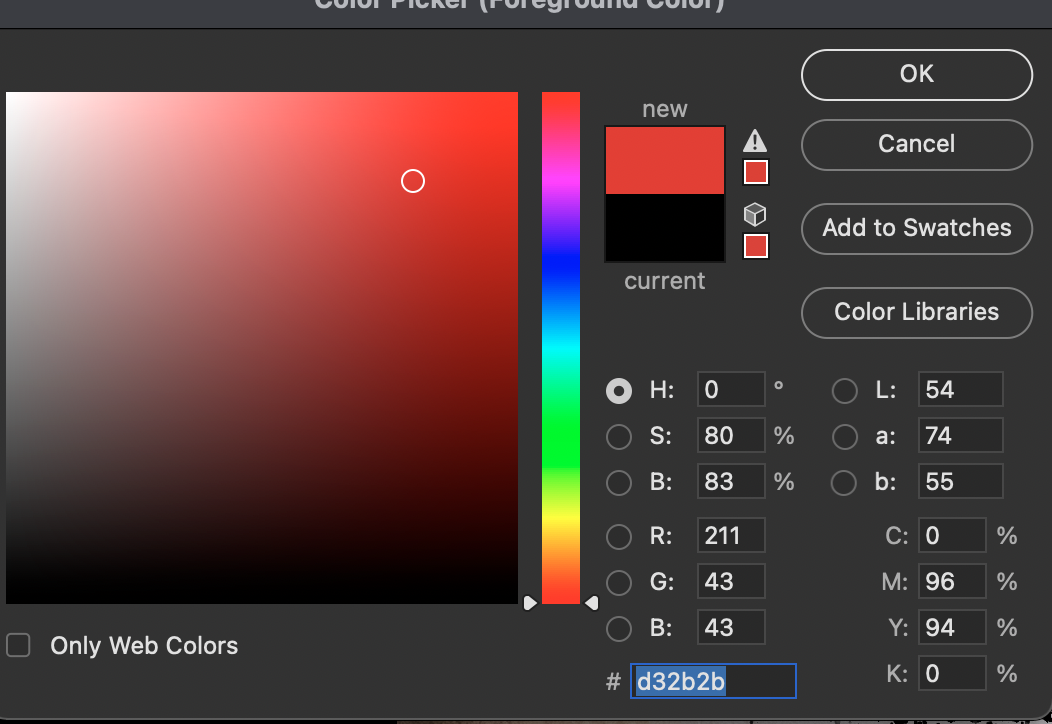Viewport: 1052px width, 724px height.
Task: Open Color Libraries
Action: [x=916, y=312]
